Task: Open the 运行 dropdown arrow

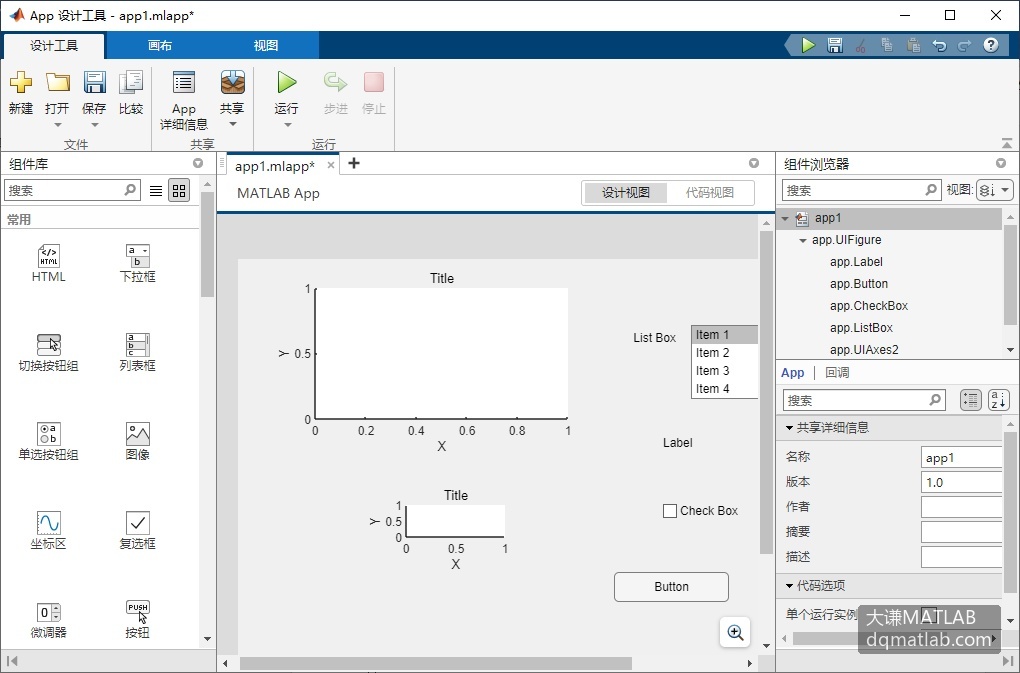Action: pos(286,124)
